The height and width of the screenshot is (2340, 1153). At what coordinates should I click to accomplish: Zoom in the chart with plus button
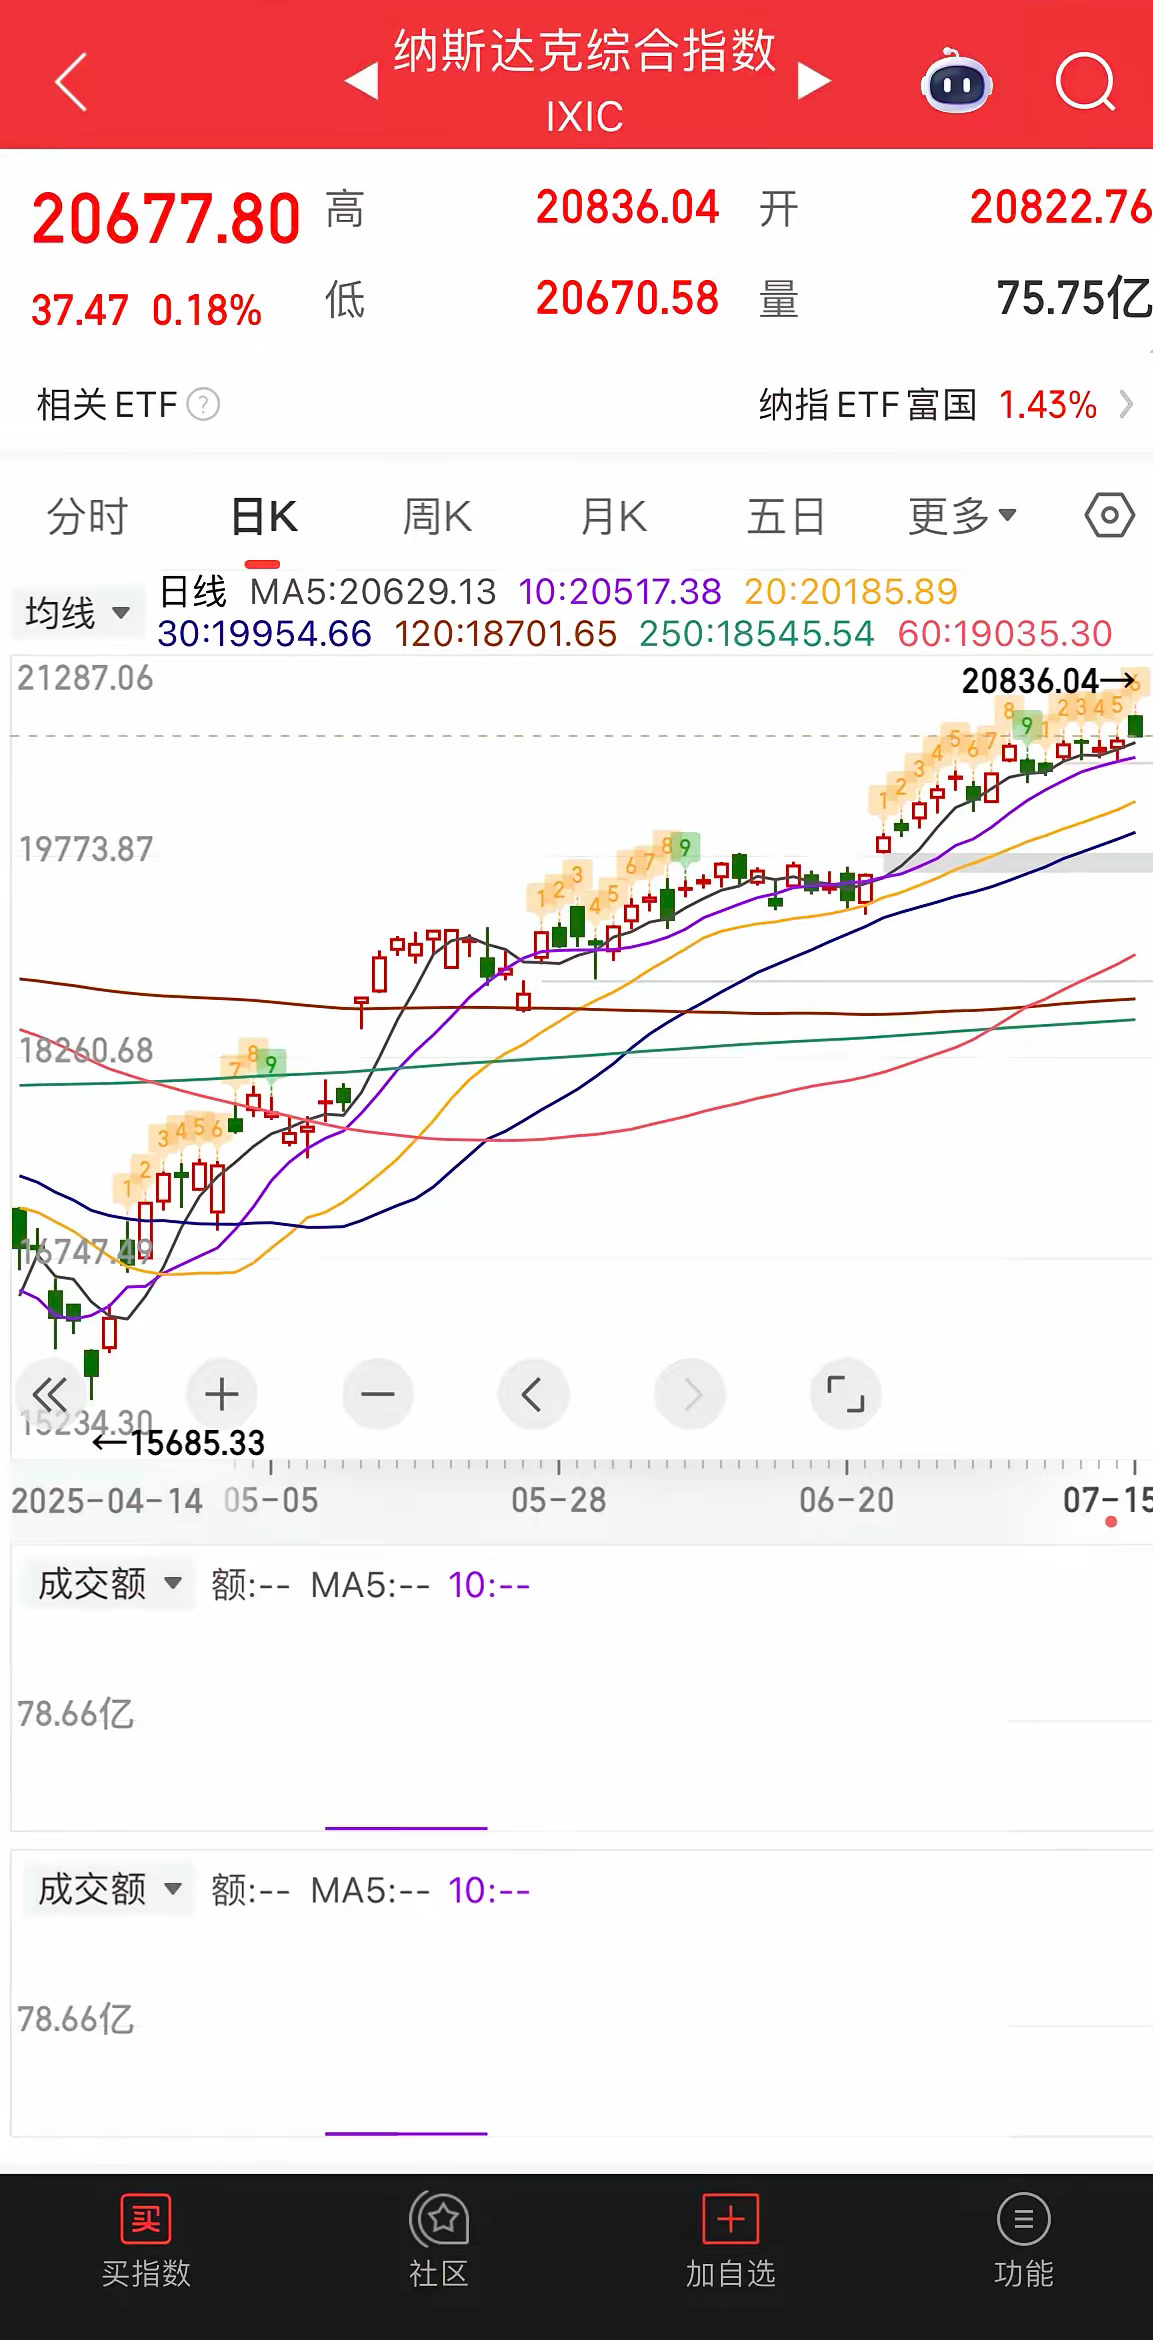point(222,1394)
